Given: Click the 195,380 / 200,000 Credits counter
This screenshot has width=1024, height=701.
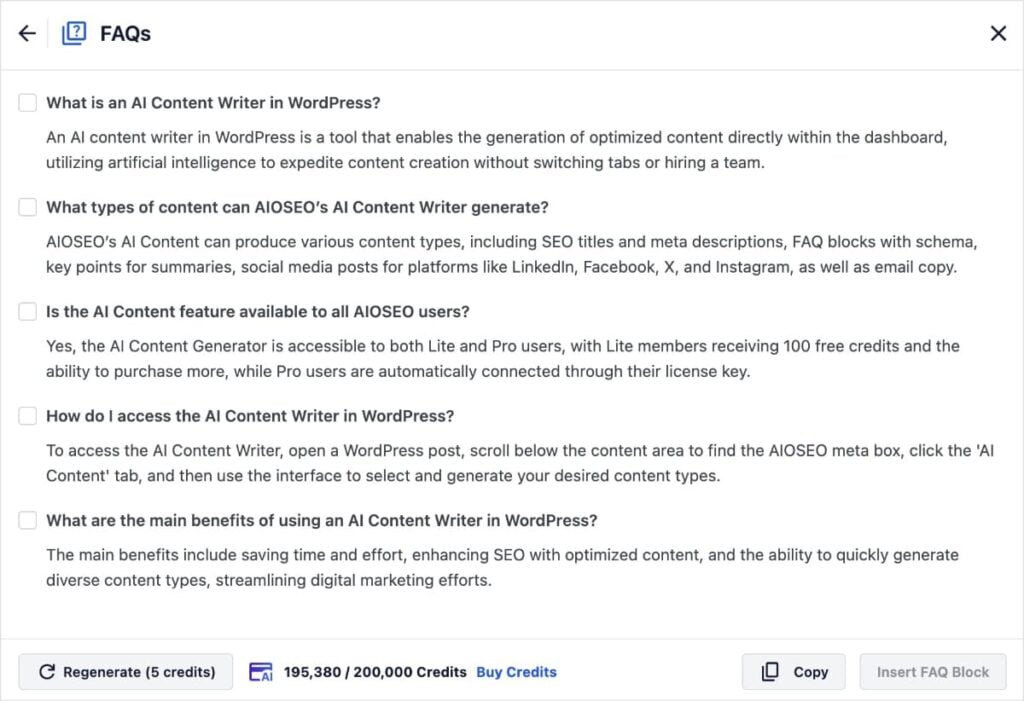Looking at the screenshot, I should (373, 672).
